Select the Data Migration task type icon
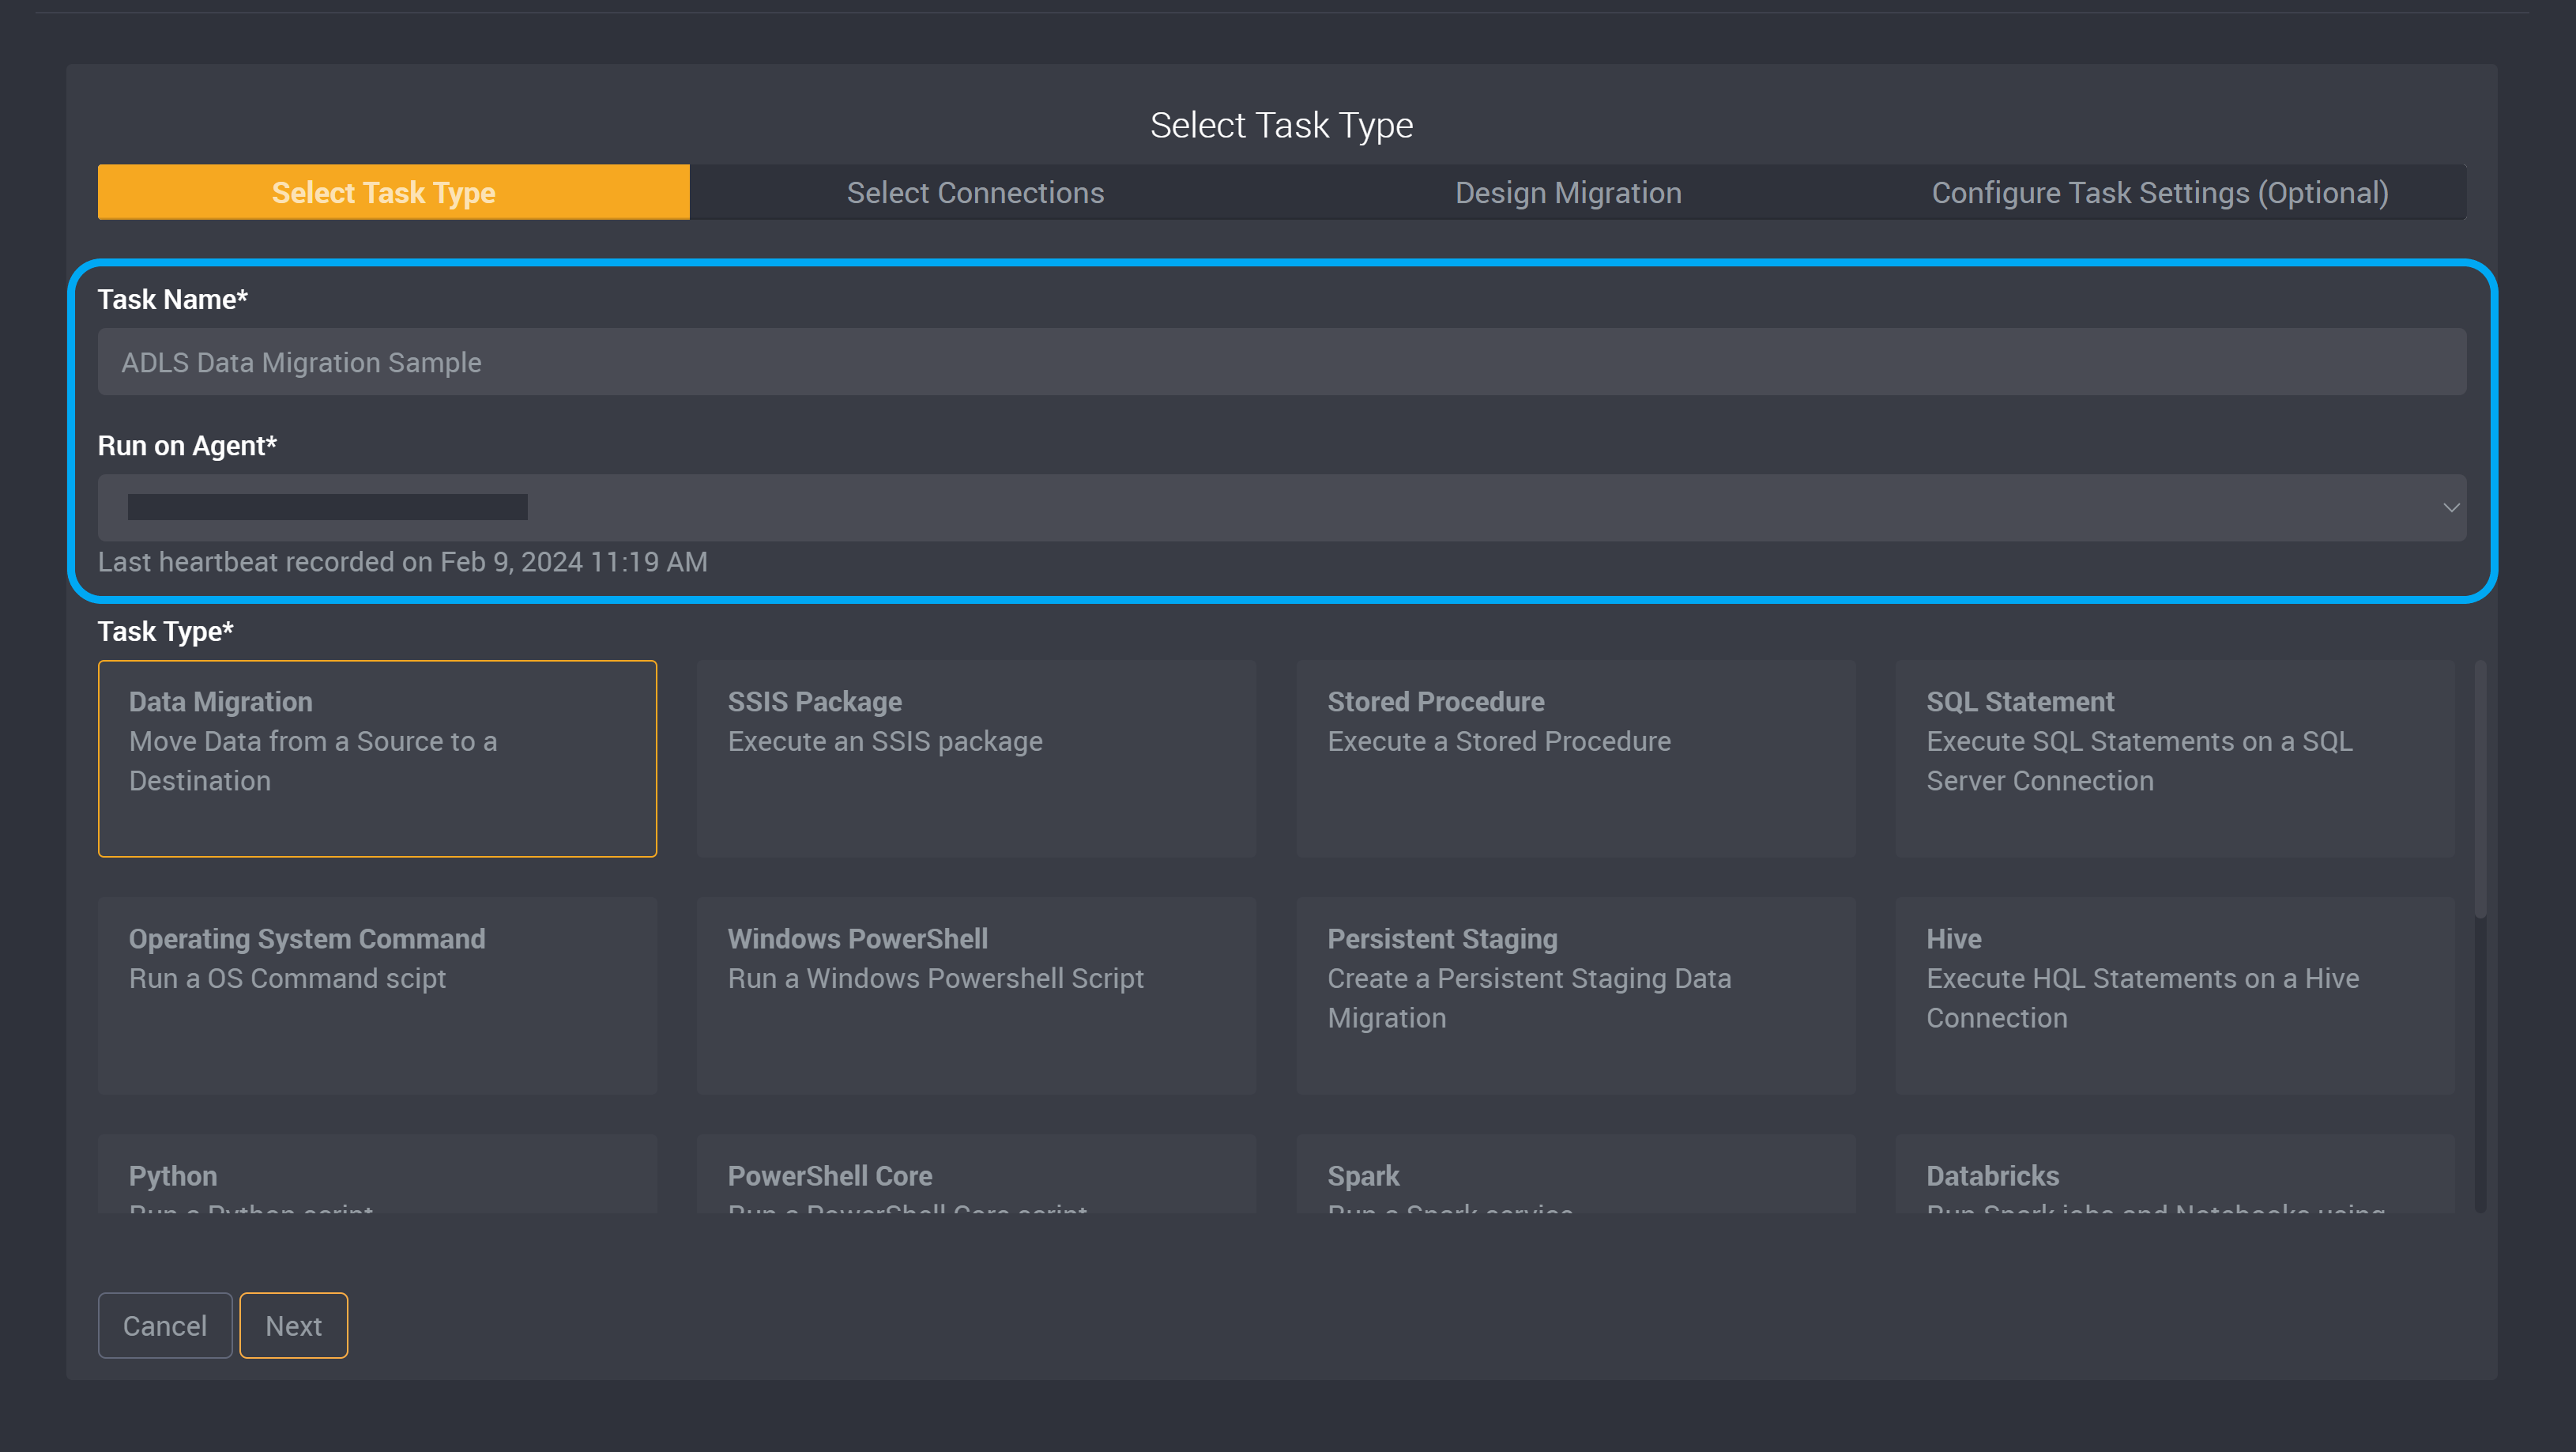 click(x=377, y=758)
